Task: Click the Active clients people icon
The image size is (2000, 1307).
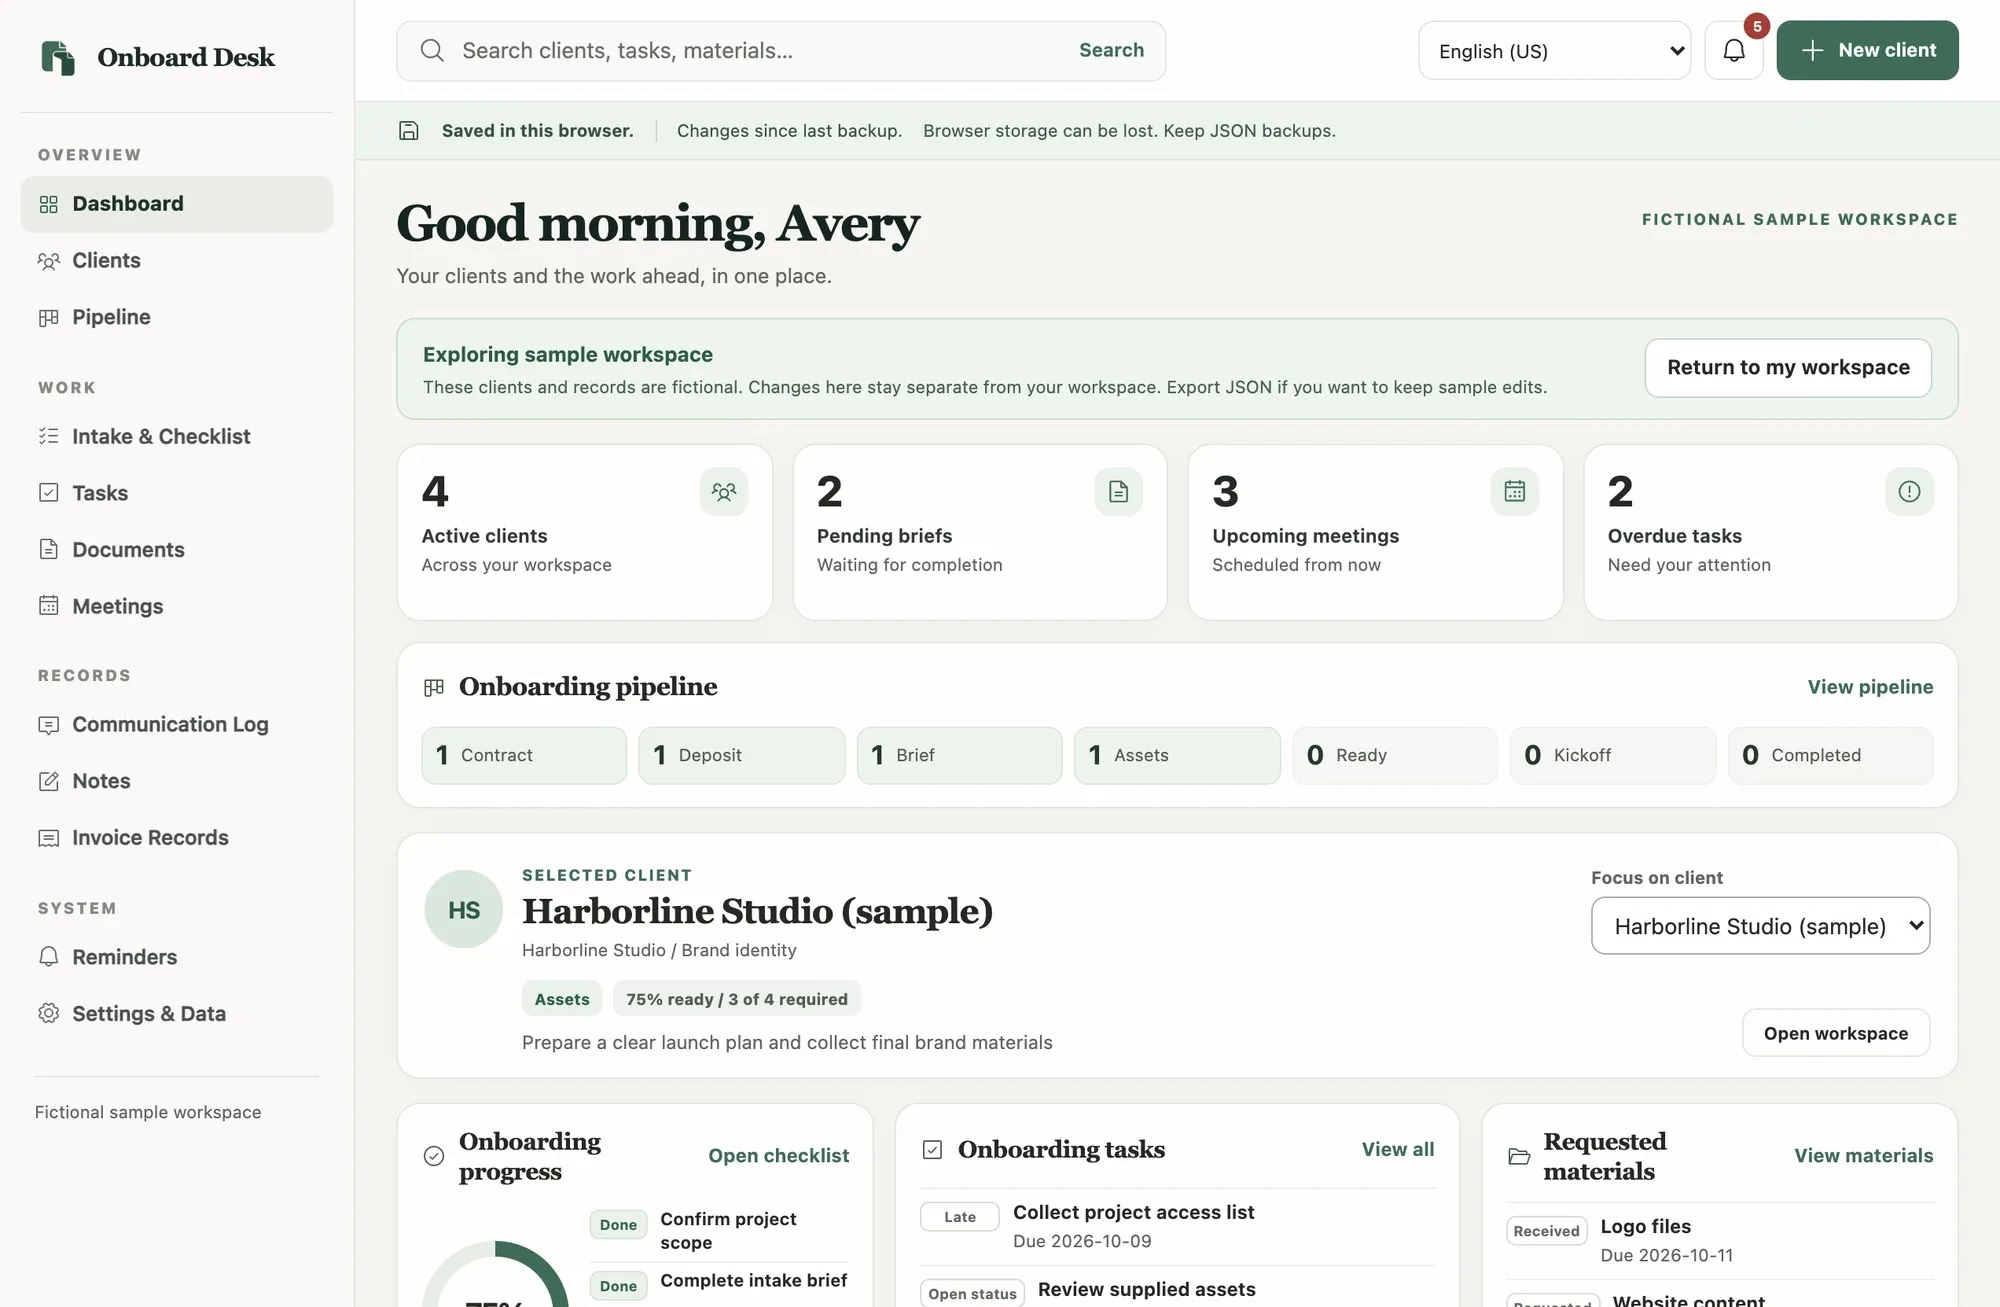Action: (724, 492)
